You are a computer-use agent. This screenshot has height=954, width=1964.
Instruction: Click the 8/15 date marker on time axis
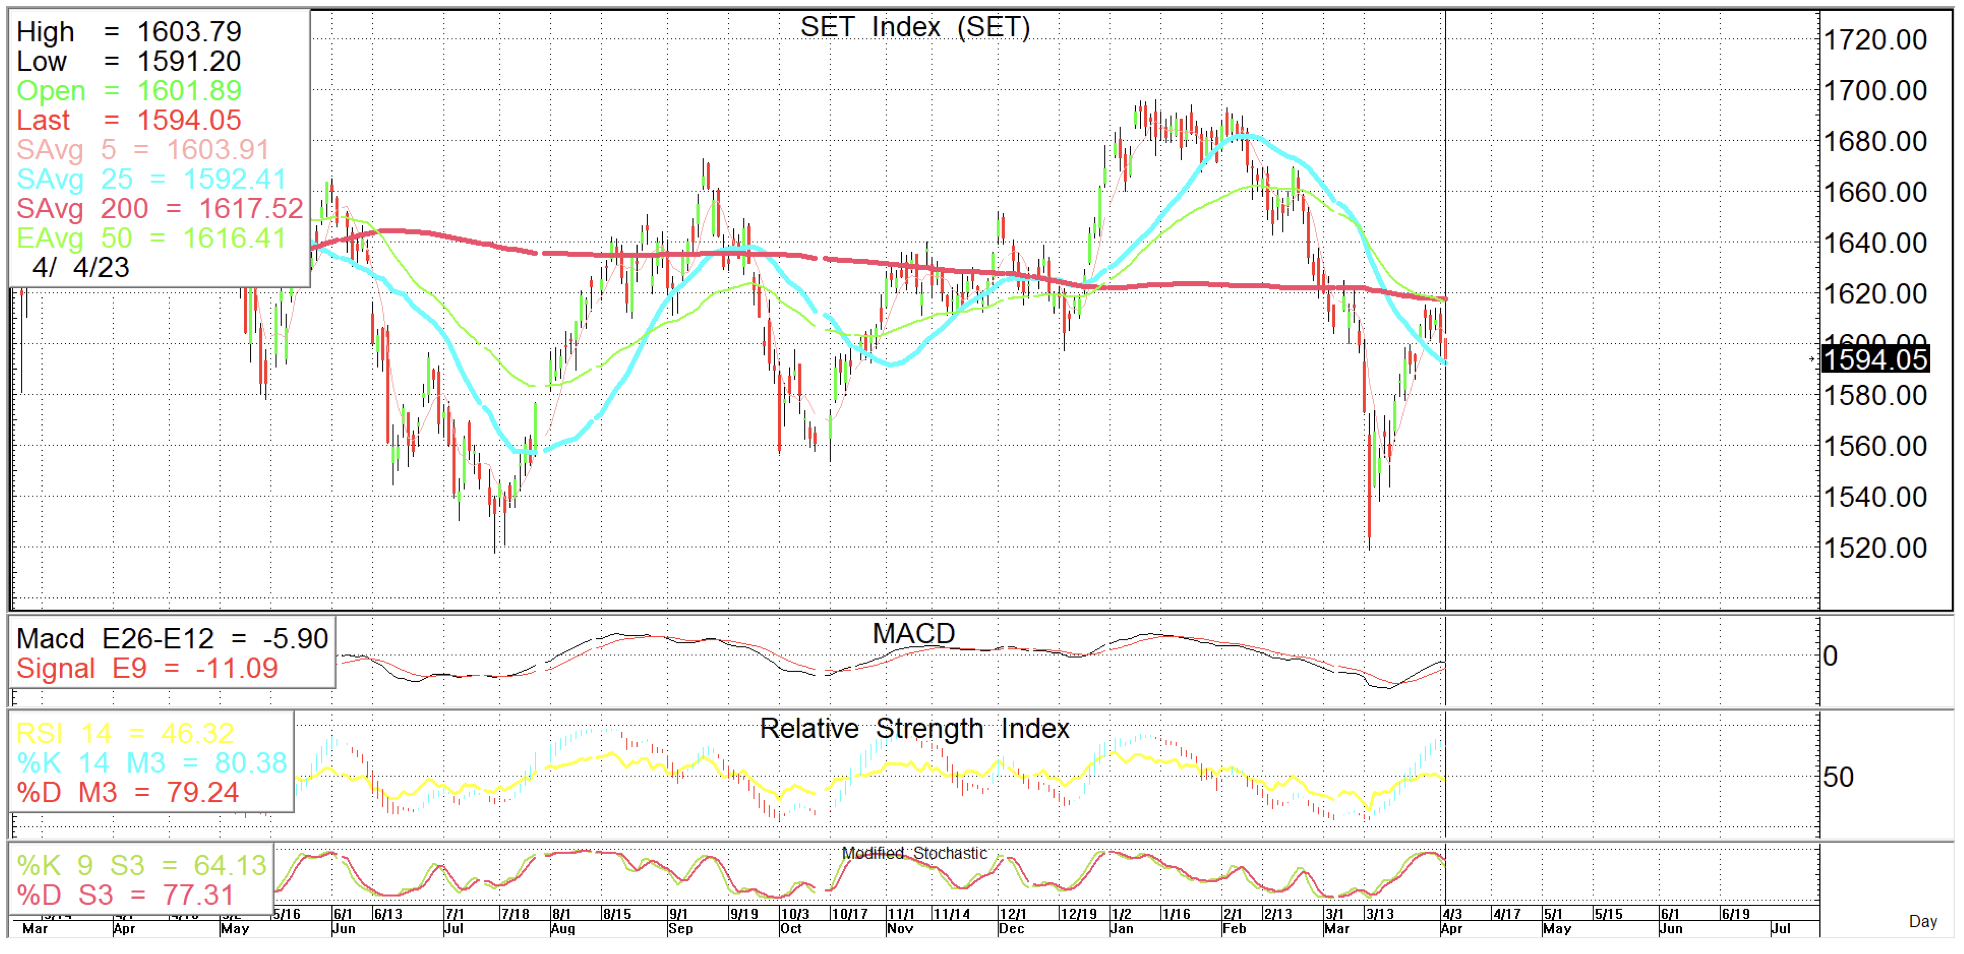pyautogui.click(x=617, y=914)
